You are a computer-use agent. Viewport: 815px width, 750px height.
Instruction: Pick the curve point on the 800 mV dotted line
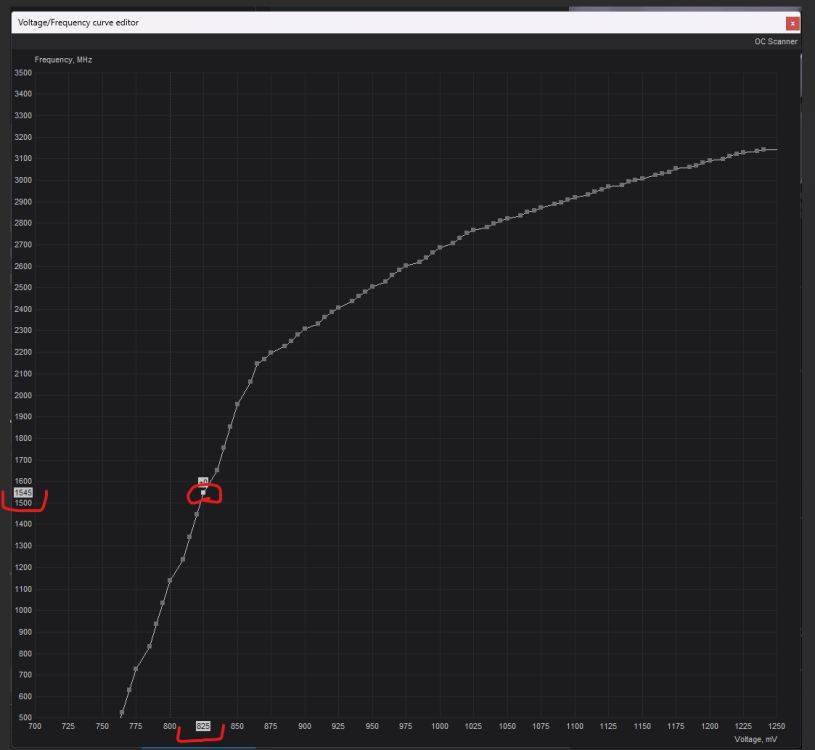170,580
